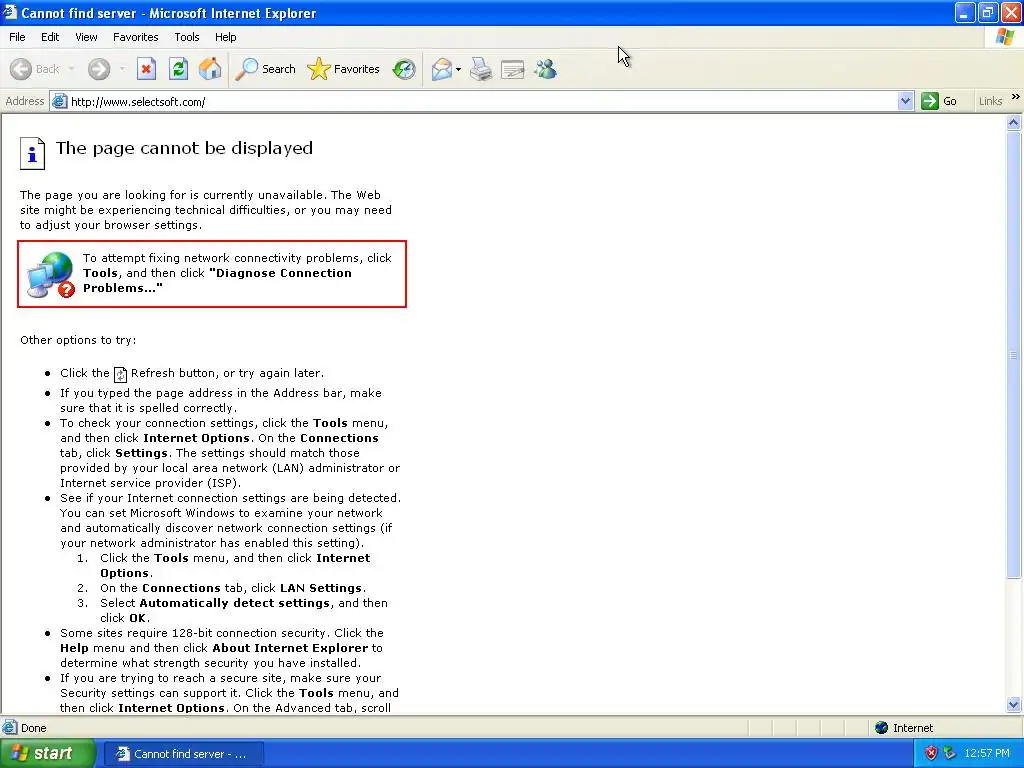Click the Windows flag logo in the menu bar
Image resolution: width=1024 pixels, height=768 pixels.
[x=1004, y=37]
